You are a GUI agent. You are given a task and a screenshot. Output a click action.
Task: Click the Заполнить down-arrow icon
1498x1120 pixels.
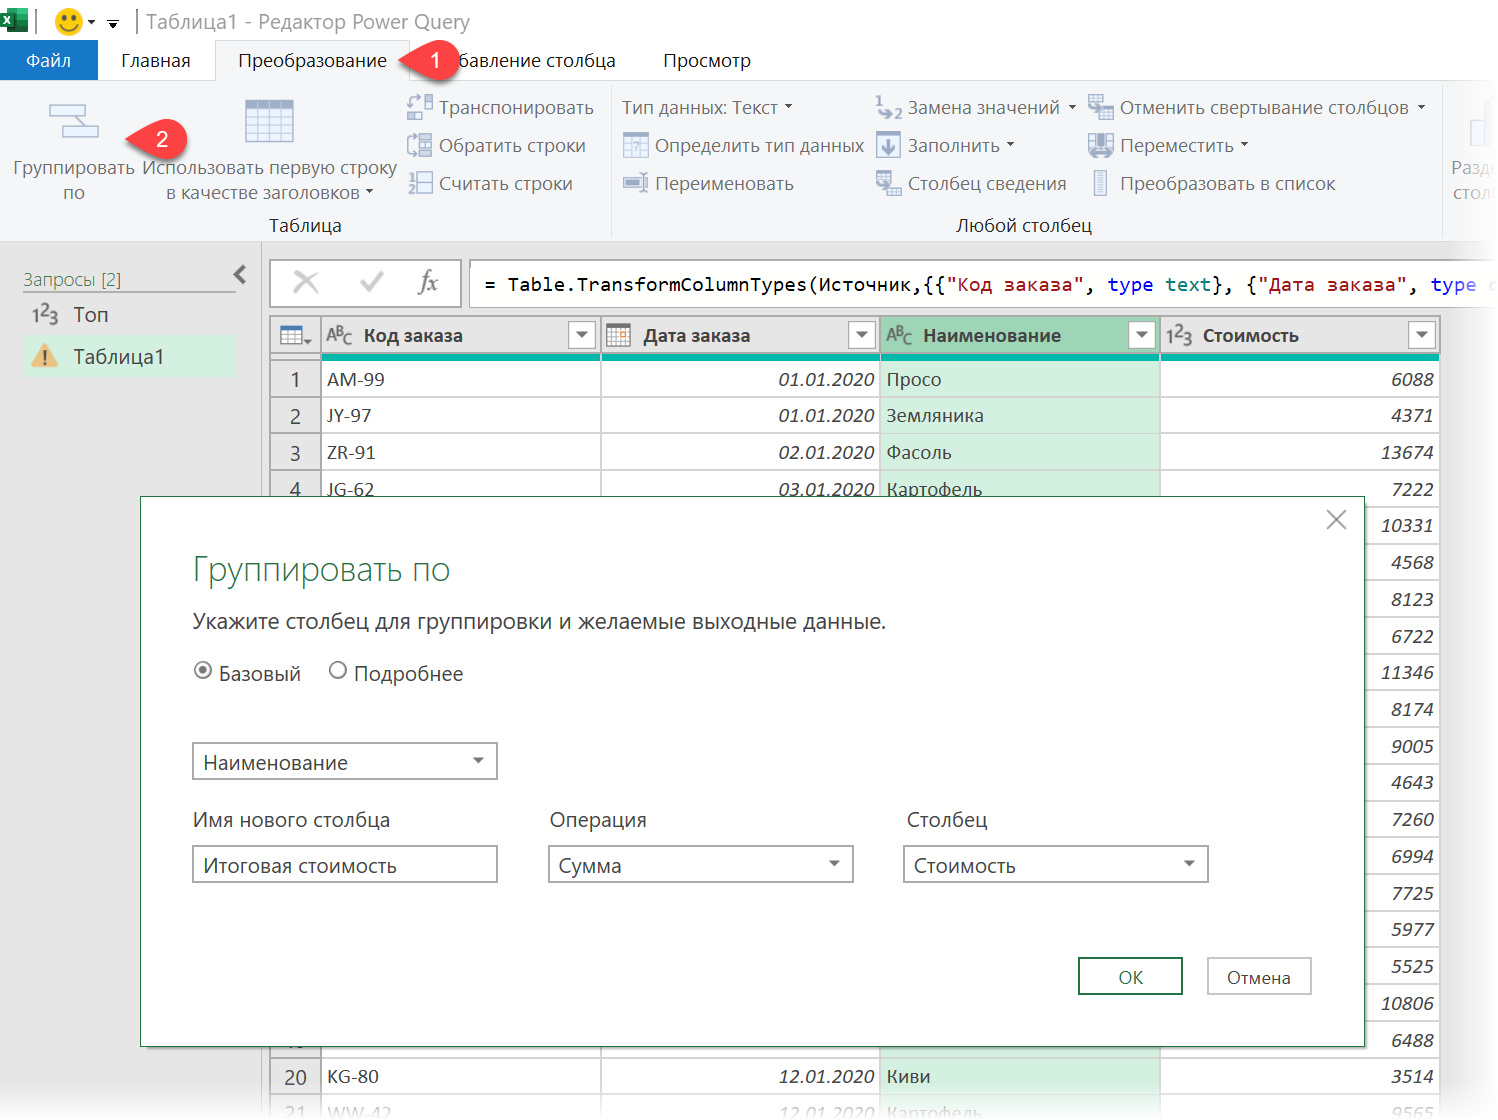click(x=888, y=145)
